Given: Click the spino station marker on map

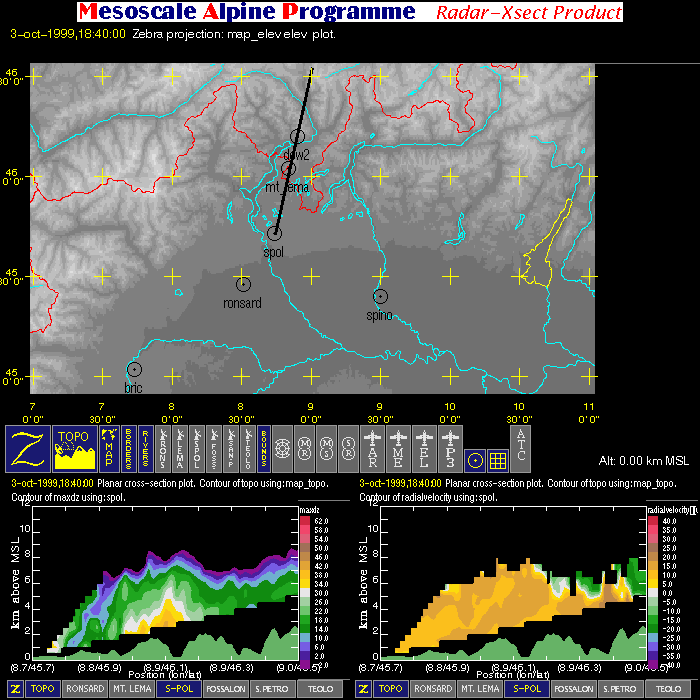Looking at the screenshot, I should click(380, 296).
